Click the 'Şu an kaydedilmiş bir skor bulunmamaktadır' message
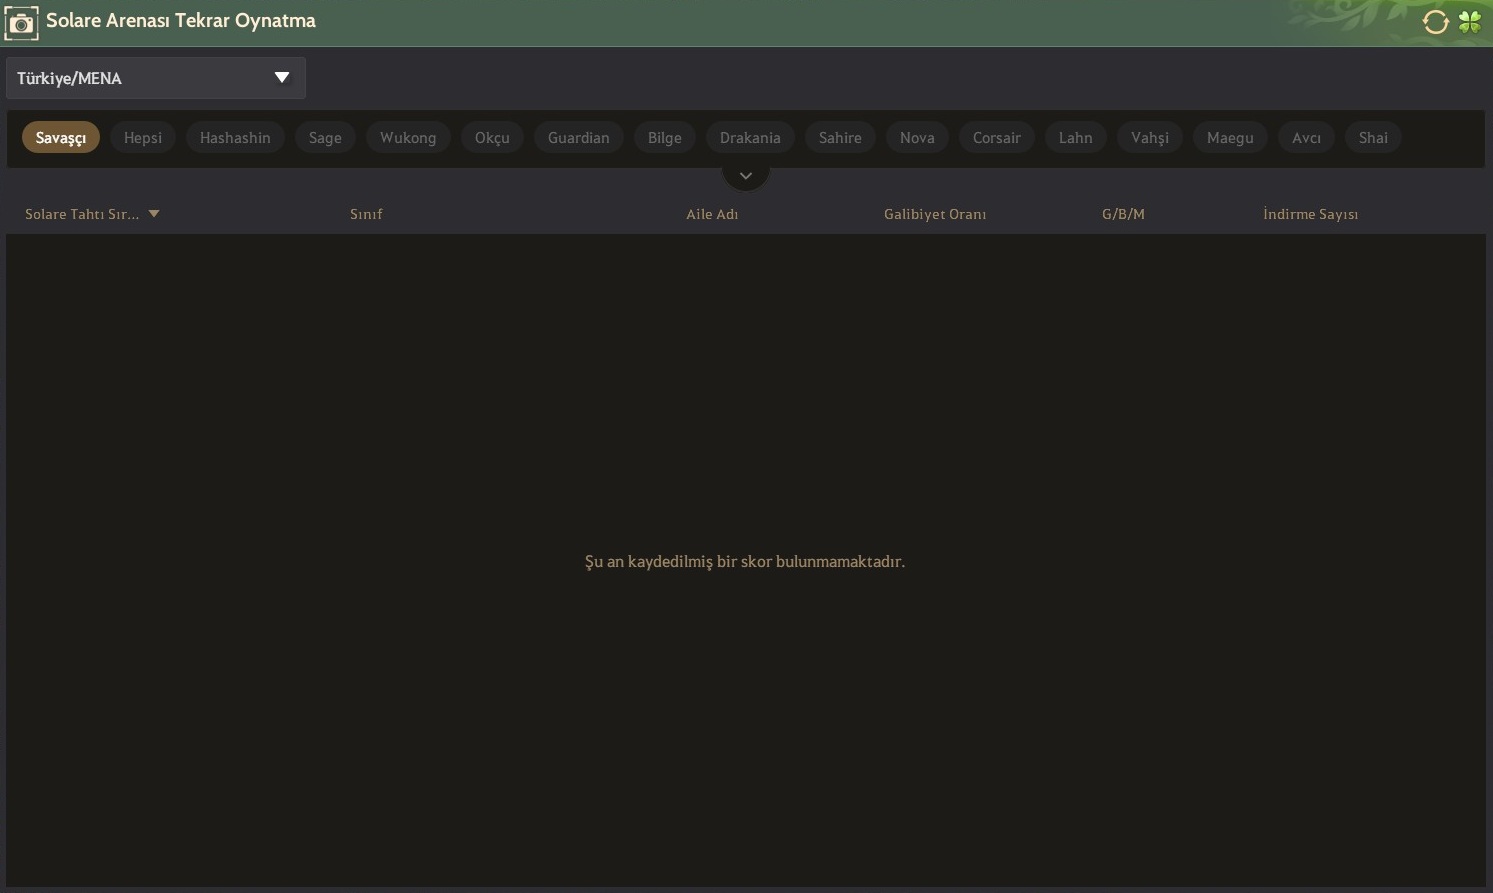Image resolution: width=1493 pixels, height=893 pixels. click(x=745, y=562)
